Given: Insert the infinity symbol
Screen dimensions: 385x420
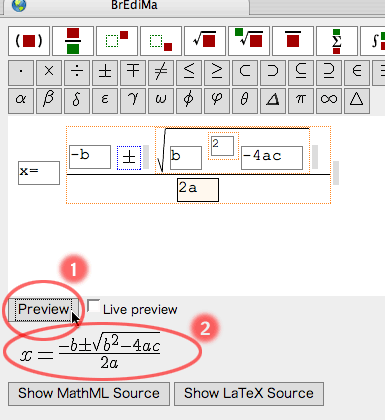Looking at the screenshot, I should (329, 101).
